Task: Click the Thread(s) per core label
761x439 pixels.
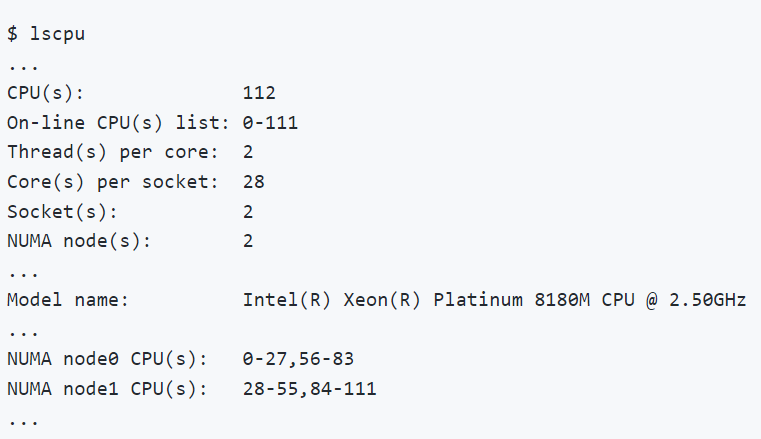Action: (x=112, y=152)
